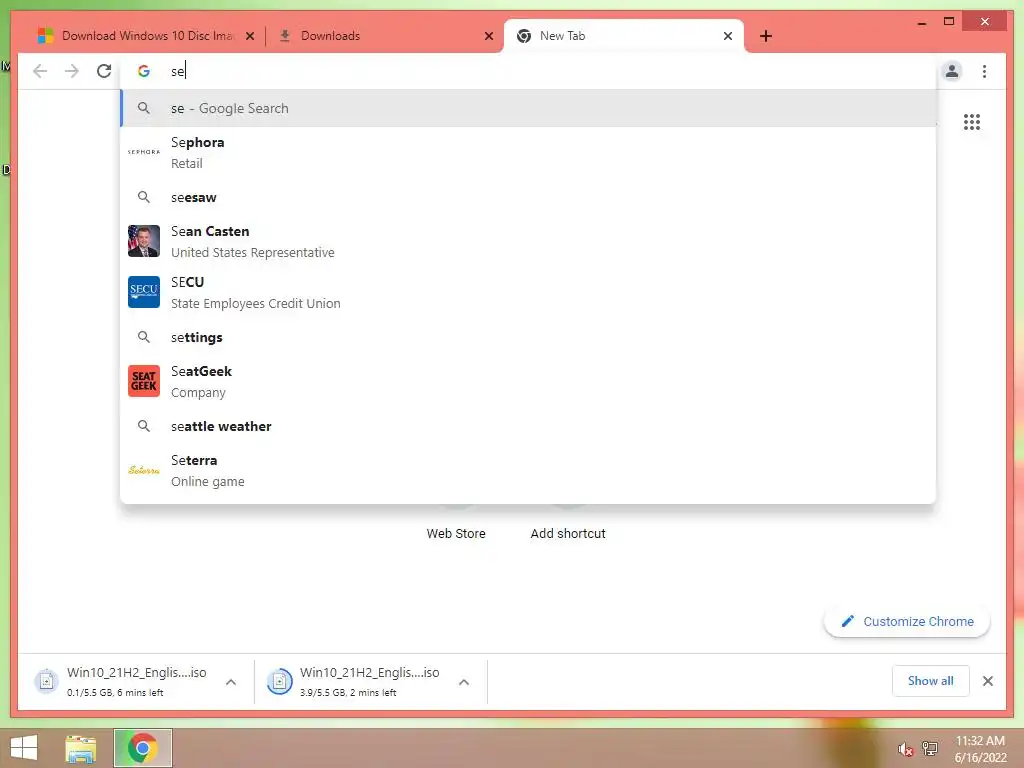Choose the seesaw search suggestion

[x=528, y=197]
